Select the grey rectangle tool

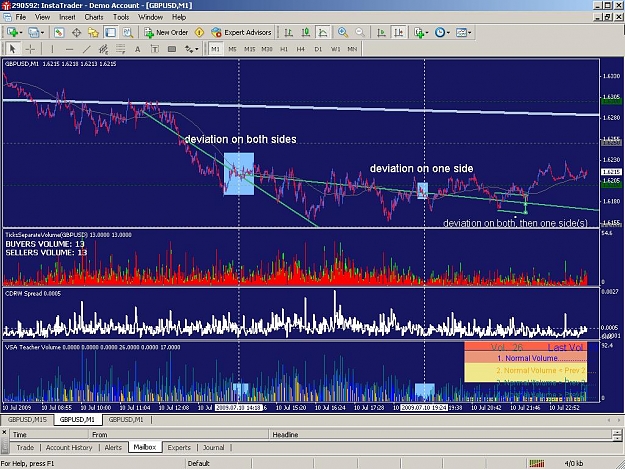pyautogui.click(x=172, y=49)
